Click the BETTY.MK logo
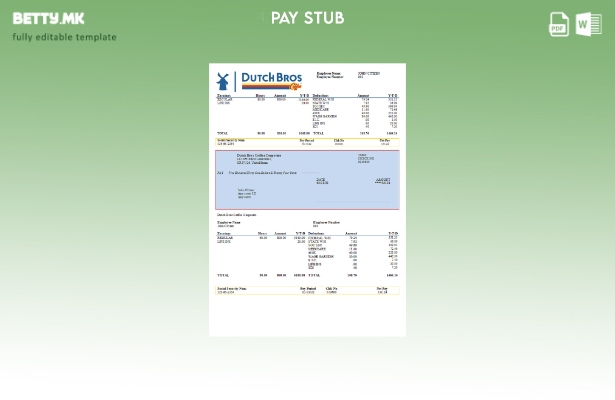615x400 pixels. pos(48,18)
